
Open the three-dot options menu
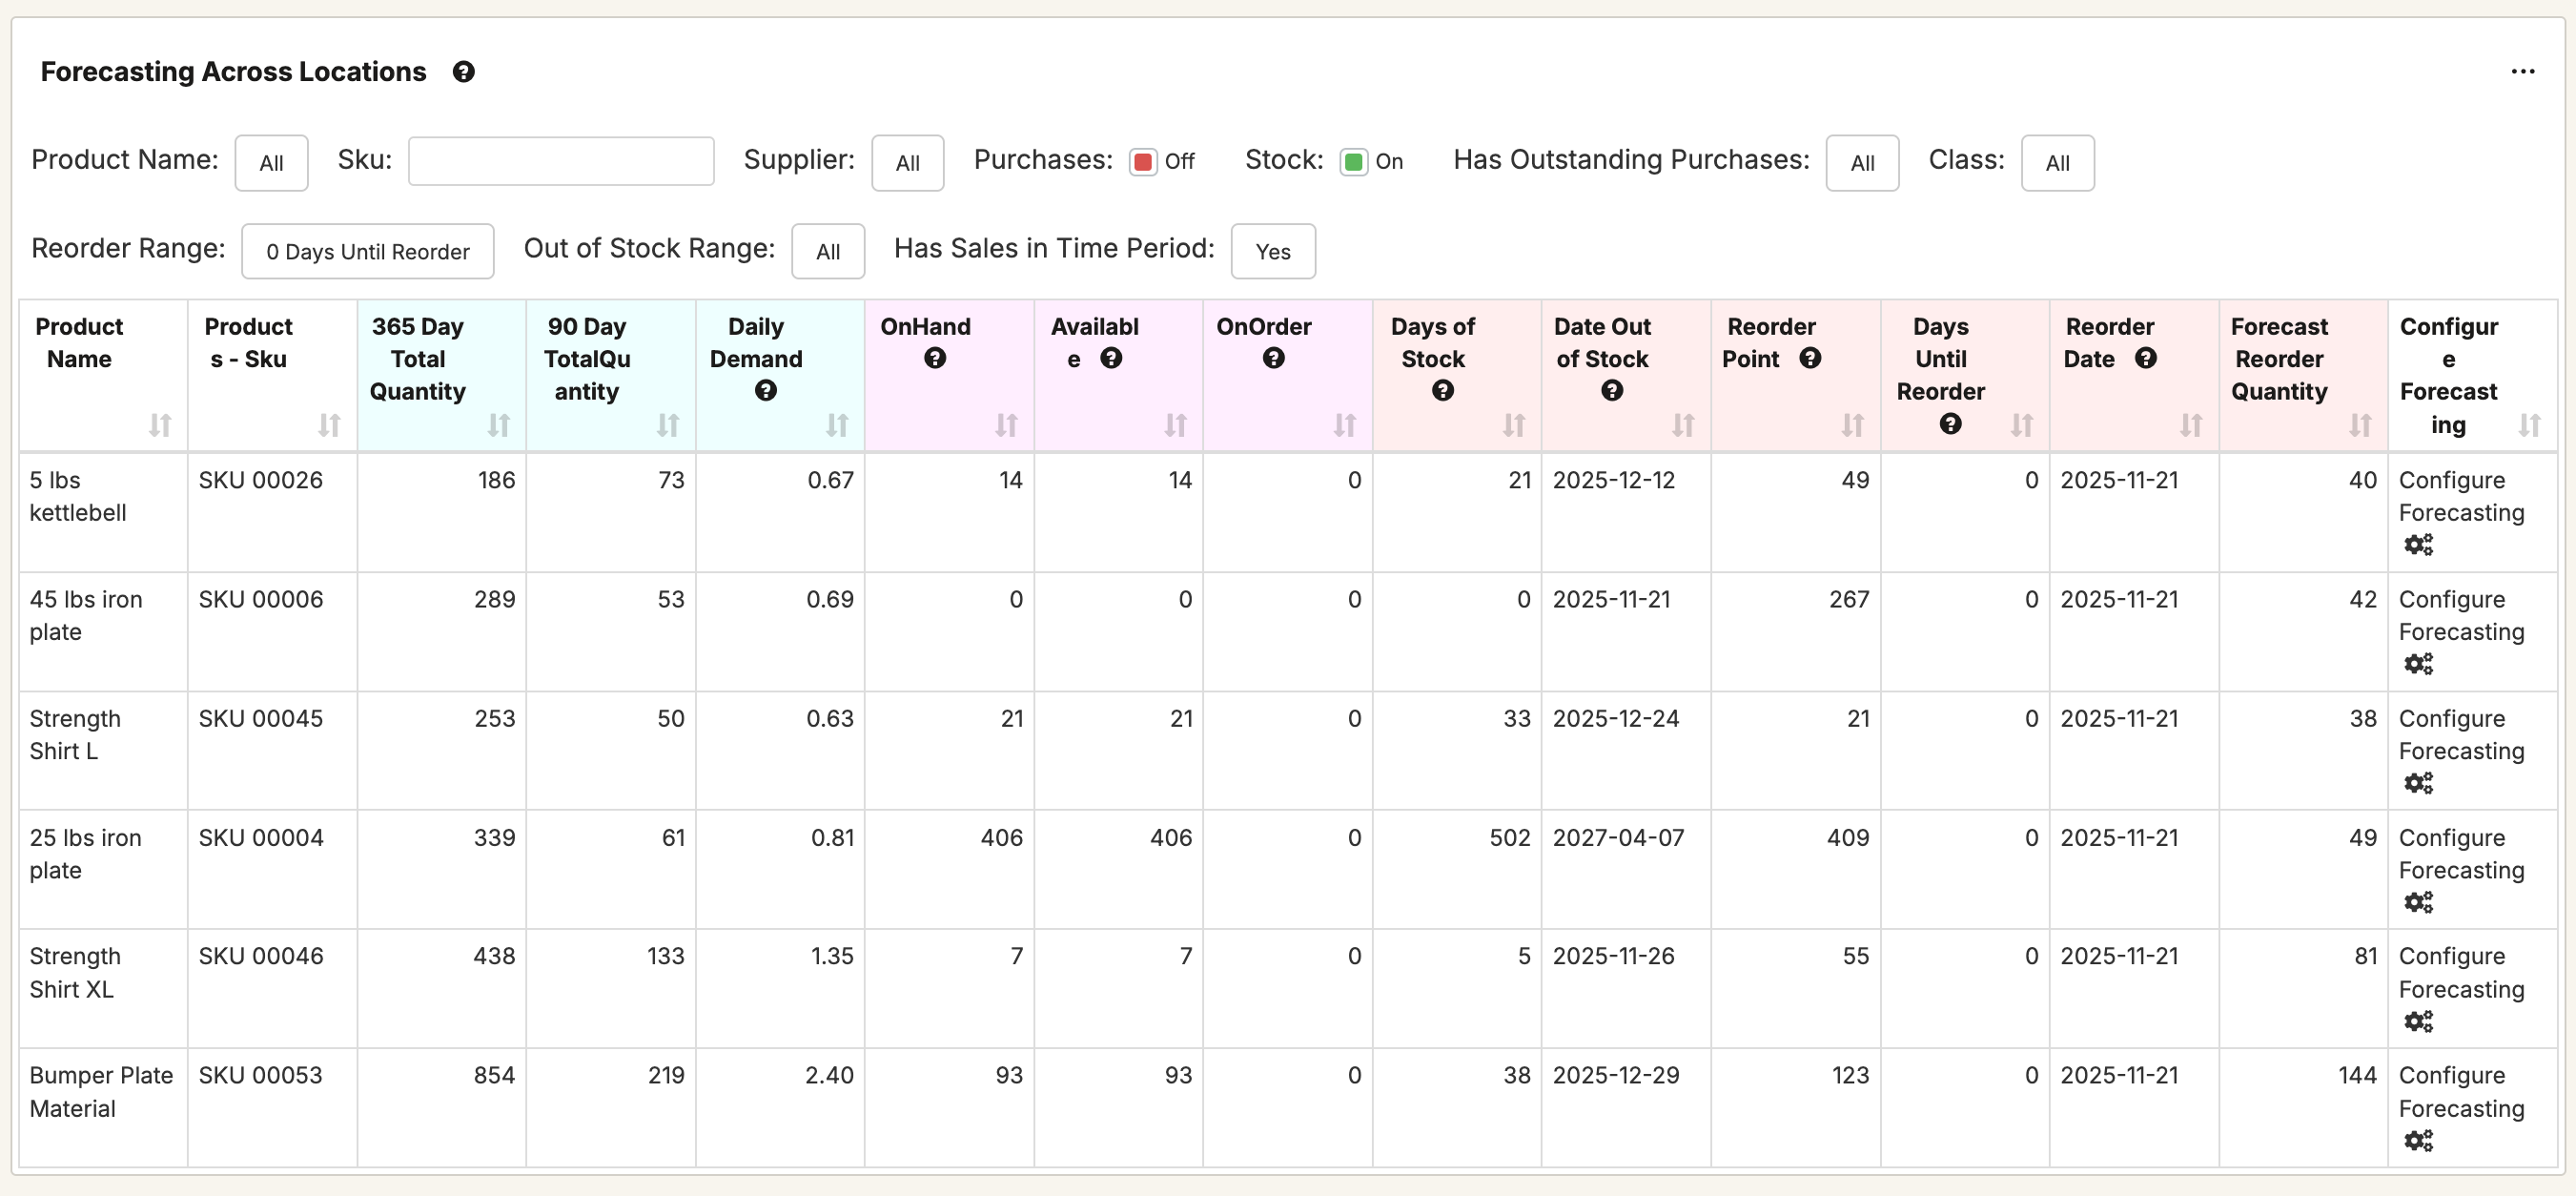tap(2522, 72)
